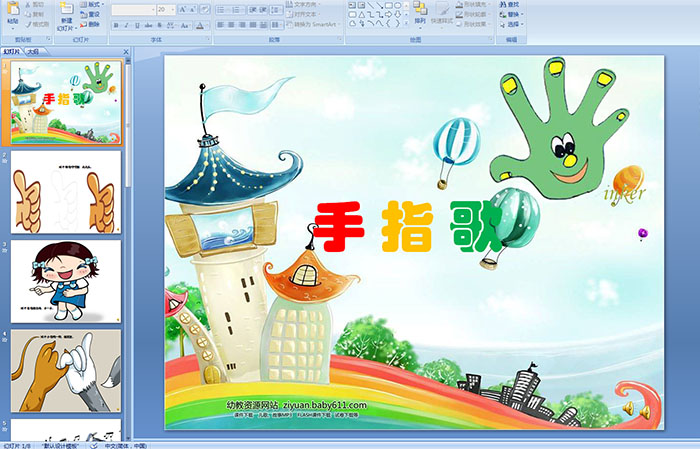Click Convert to SmartArt button

point(313,24)
